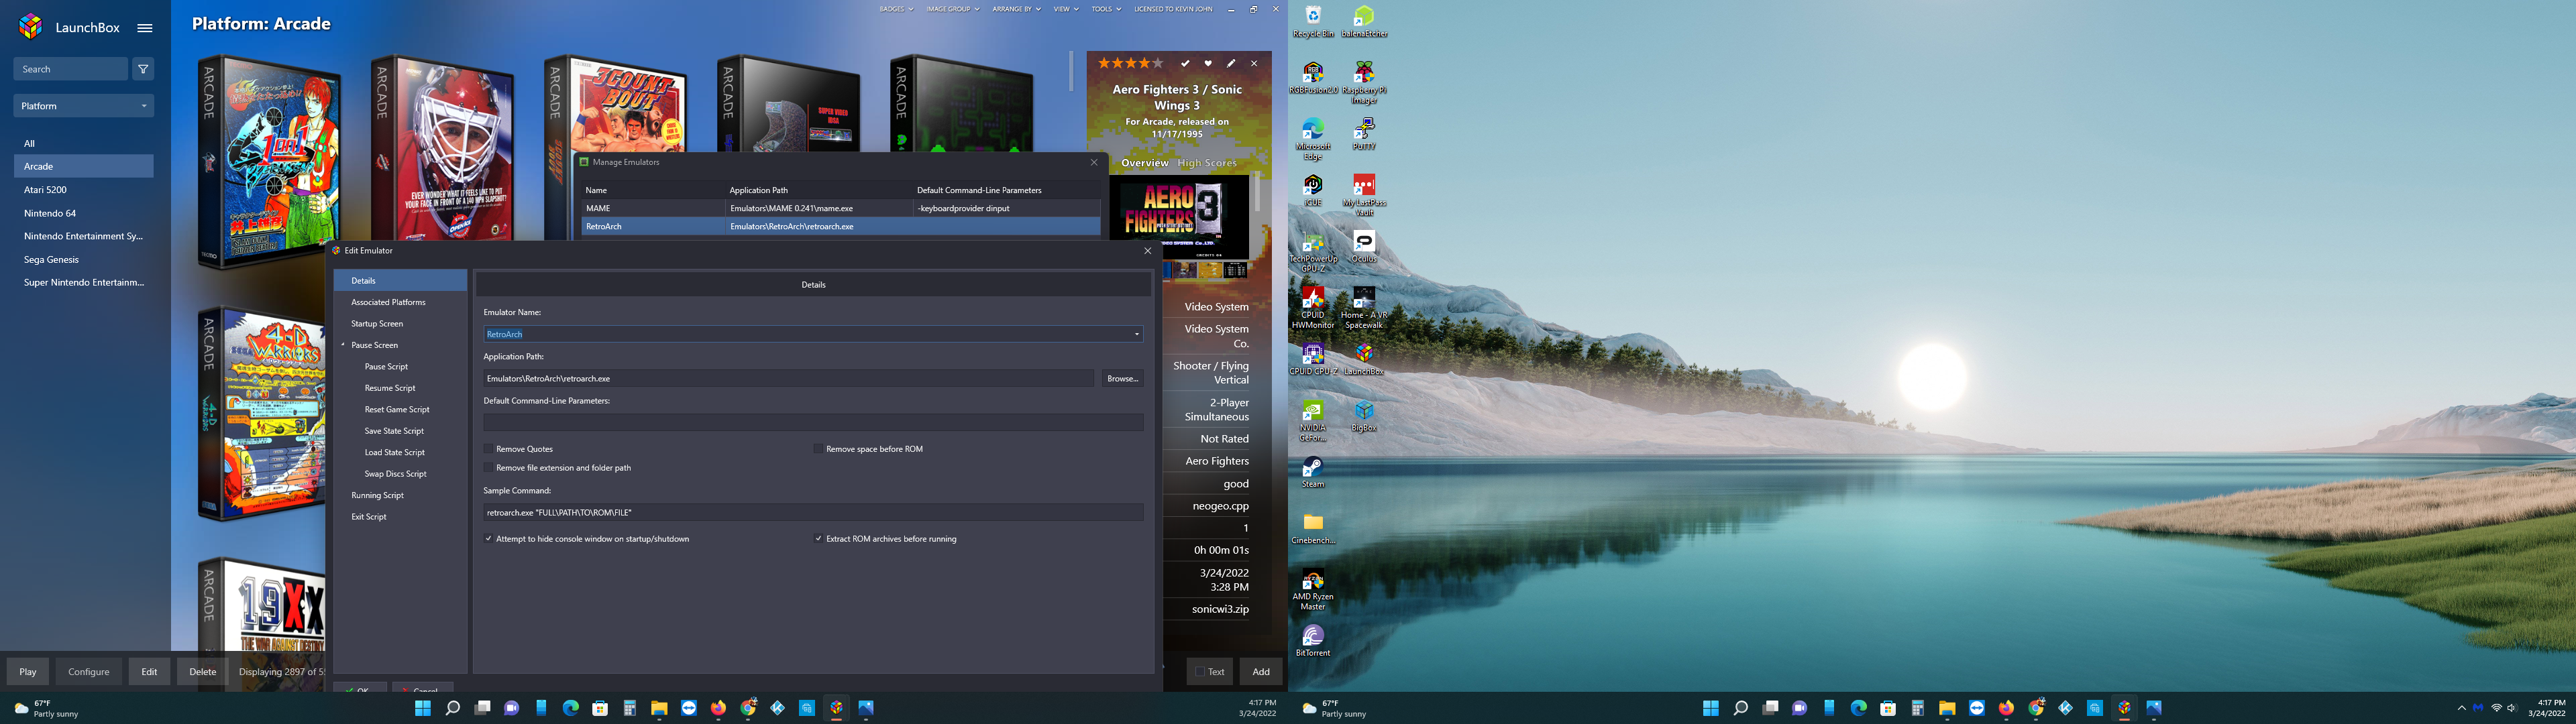Click Default Command-Line Parameters field in Edit Emulator

[x=813, y=423]
